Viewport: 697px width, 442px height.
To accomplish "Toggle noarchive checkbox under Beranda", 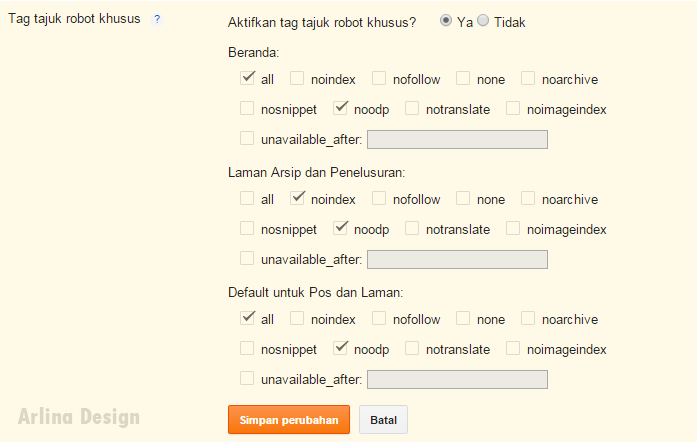I will [x=528, y=78].
